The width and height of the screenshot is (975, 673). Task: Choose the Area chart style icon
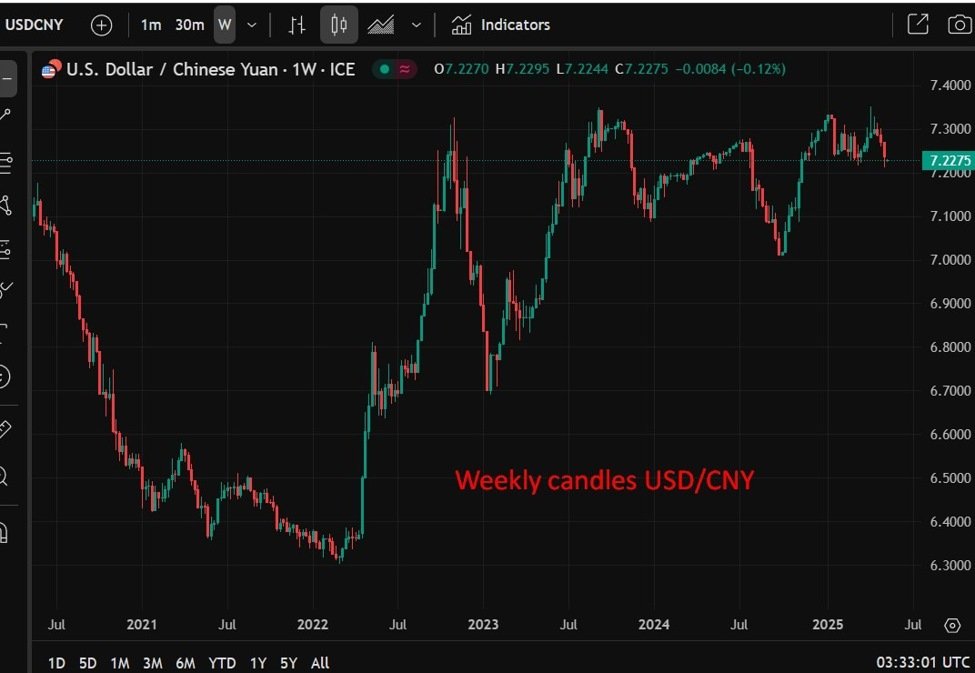pyautogui.click(x=381, y=25)
